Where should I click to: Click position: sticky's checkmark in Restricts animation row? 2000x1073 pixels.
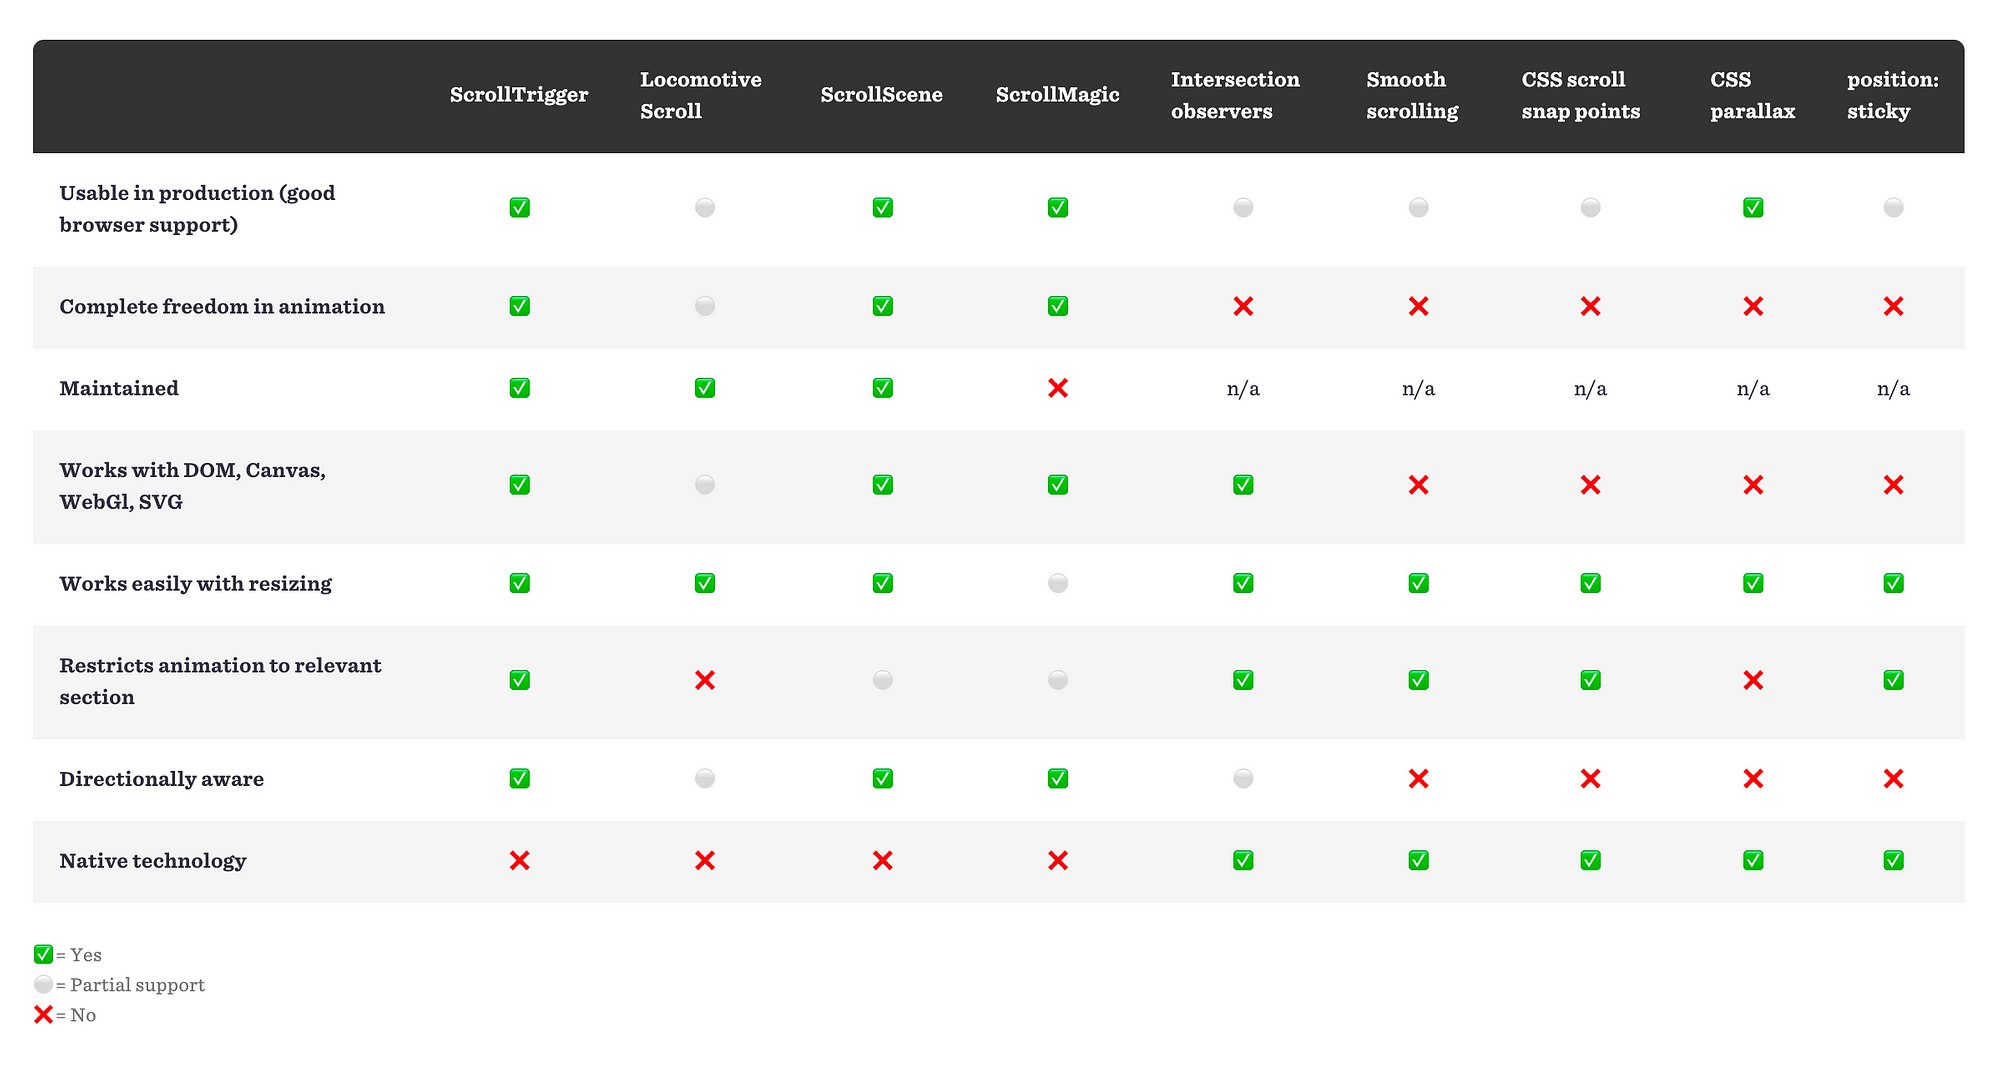coord(1893,680)
